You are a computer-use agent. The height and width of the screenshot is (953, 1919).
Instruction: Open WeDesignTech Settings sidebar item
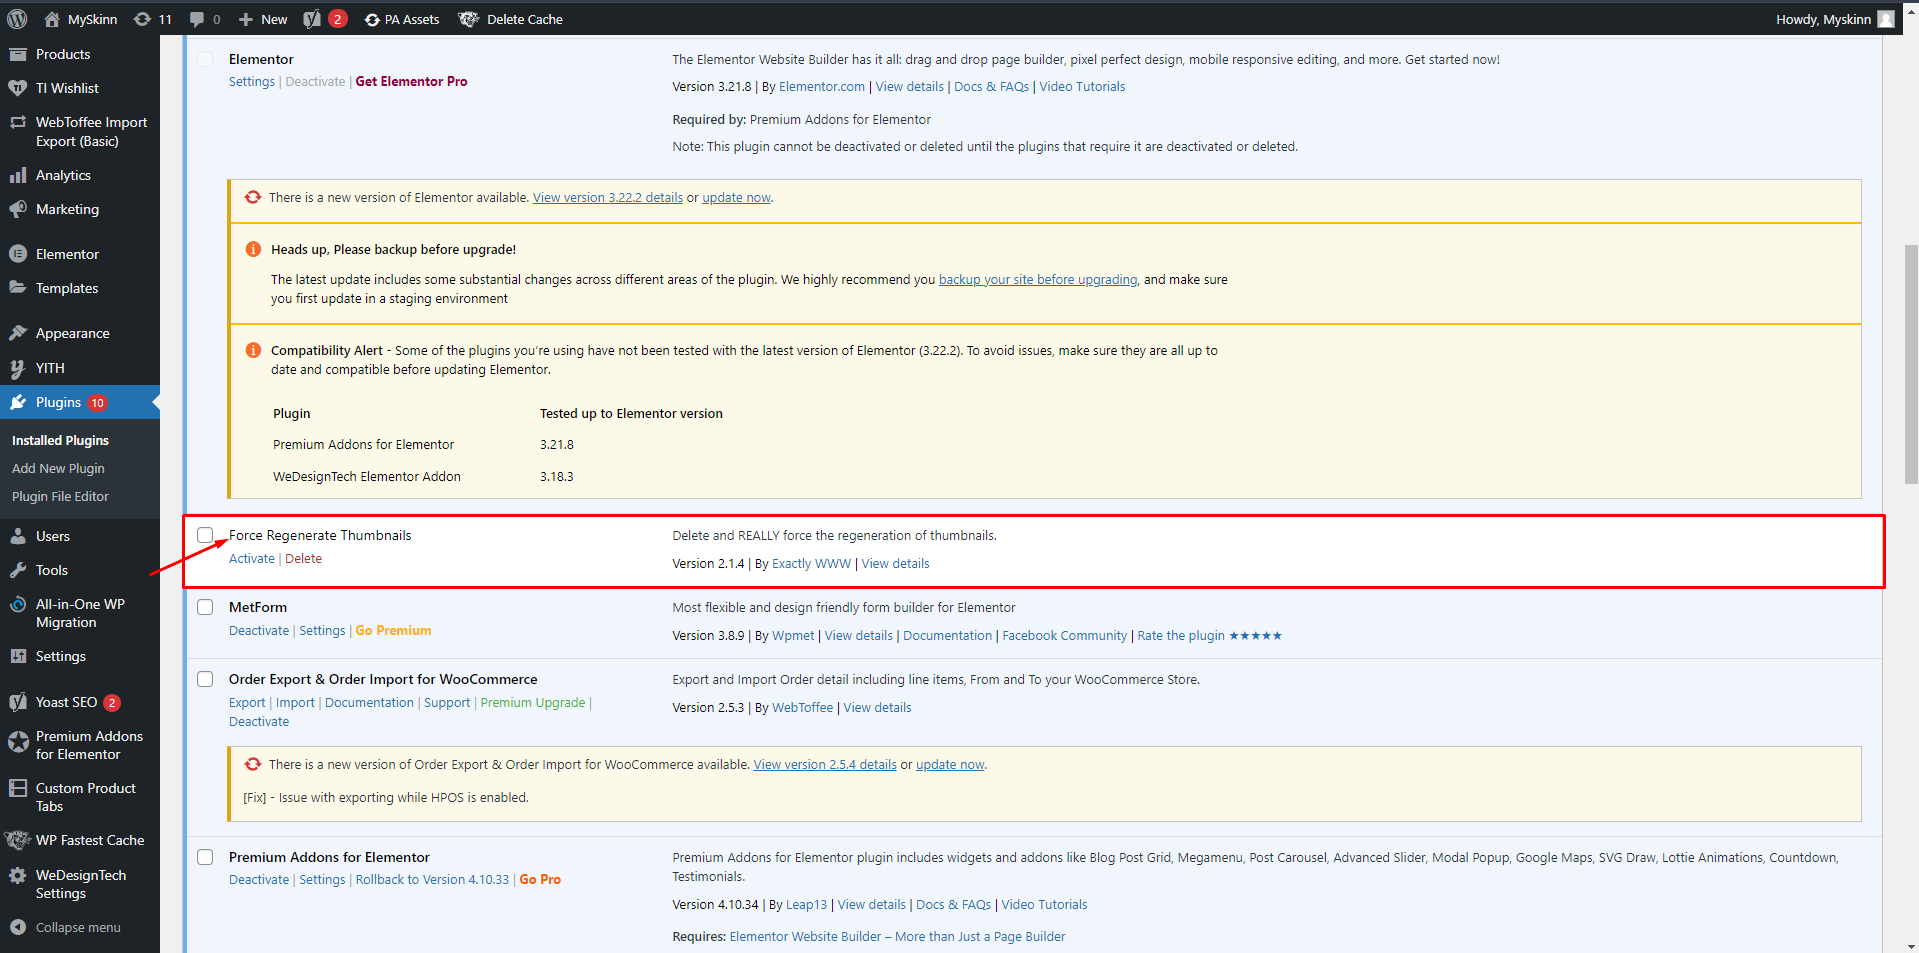tap(80, 884)
